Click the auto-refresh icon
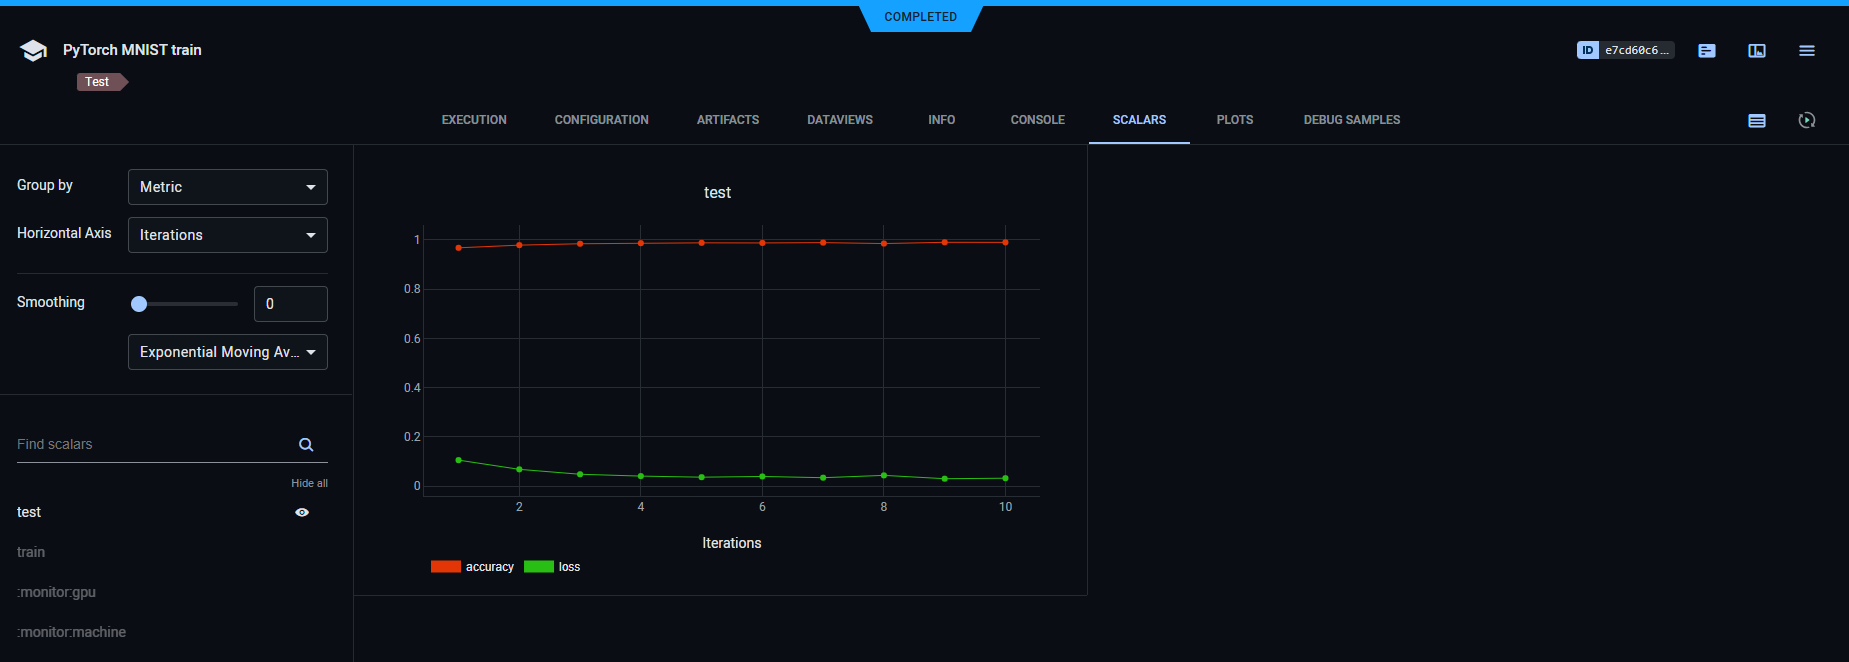This screenshot has height=662, width=1849. click(x=1806, y=121)
